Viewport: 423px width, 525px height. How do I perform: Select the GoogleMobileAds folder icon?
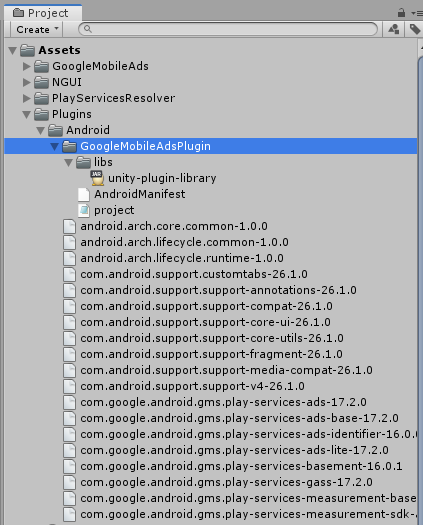pyautogui.click(x=41, y=66)
